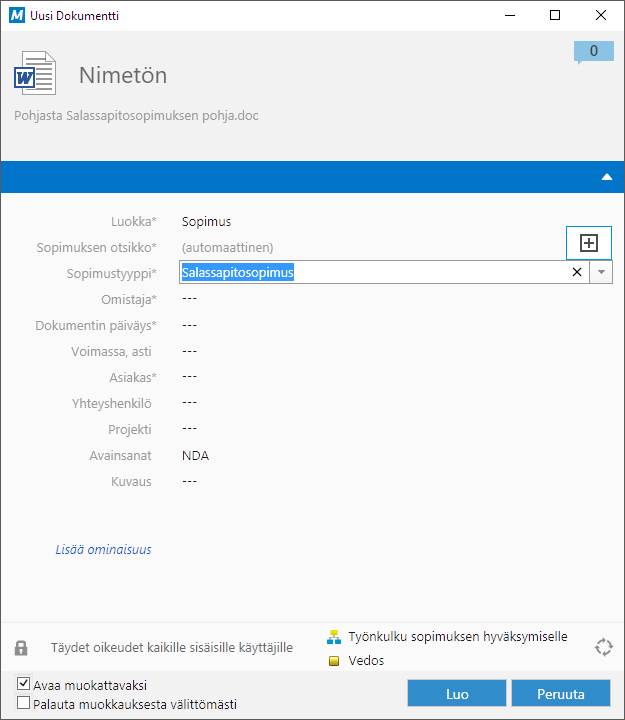Edit the Avainsanat value NDA
Viewport: 625px width, 720px height.
point(195,455)
